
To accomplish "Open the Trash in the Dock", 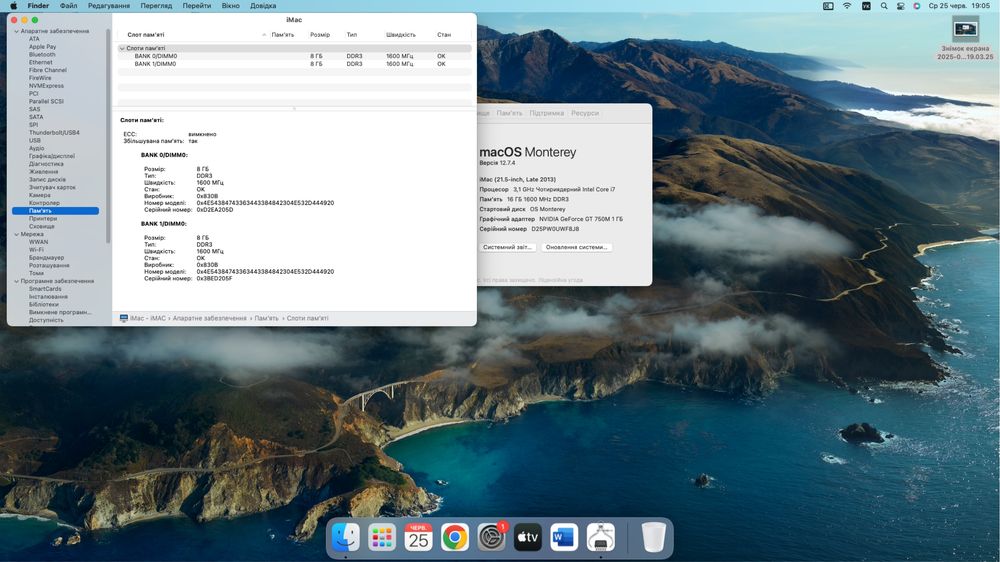I will (653, 537).
